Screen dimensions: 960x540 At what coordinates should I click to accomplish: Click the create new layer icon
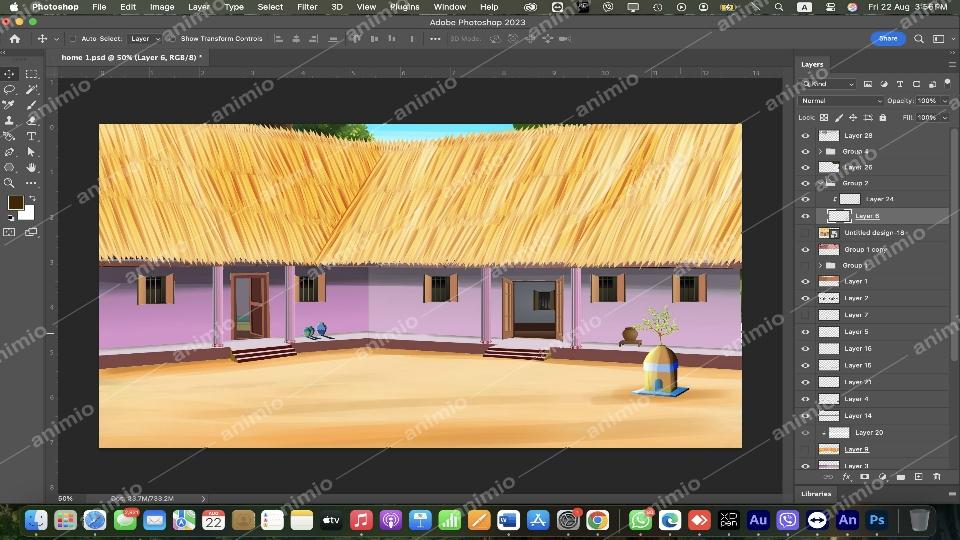pyautogui.click(x=919, y=477)
